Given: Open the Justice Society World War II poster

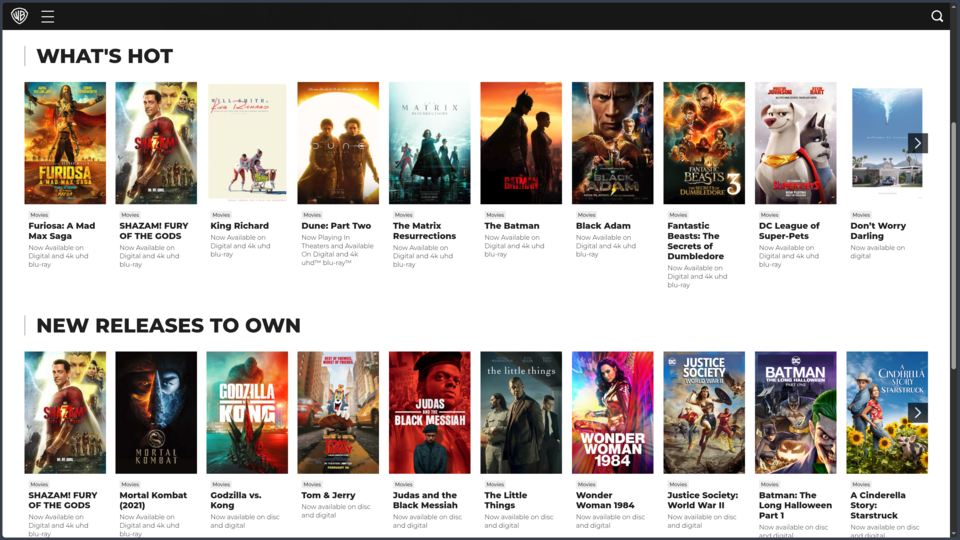Looking at the screenshot, I should [704, 413].
